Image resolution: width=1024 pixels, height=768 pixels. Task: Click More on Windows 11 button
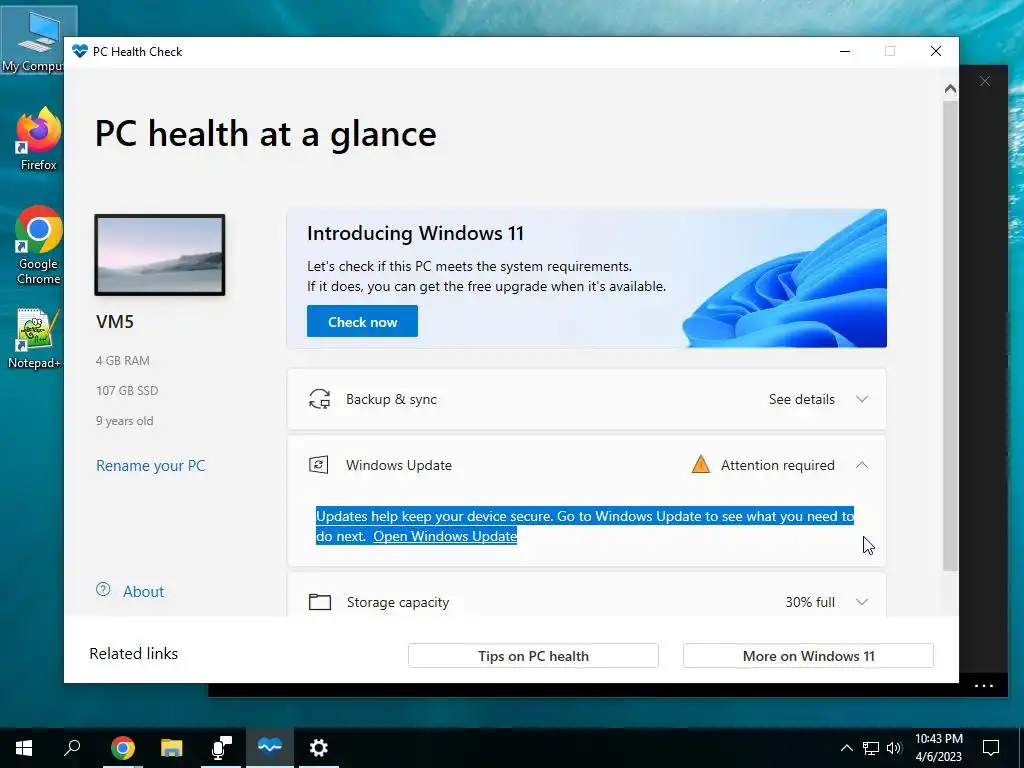point(808,656)
